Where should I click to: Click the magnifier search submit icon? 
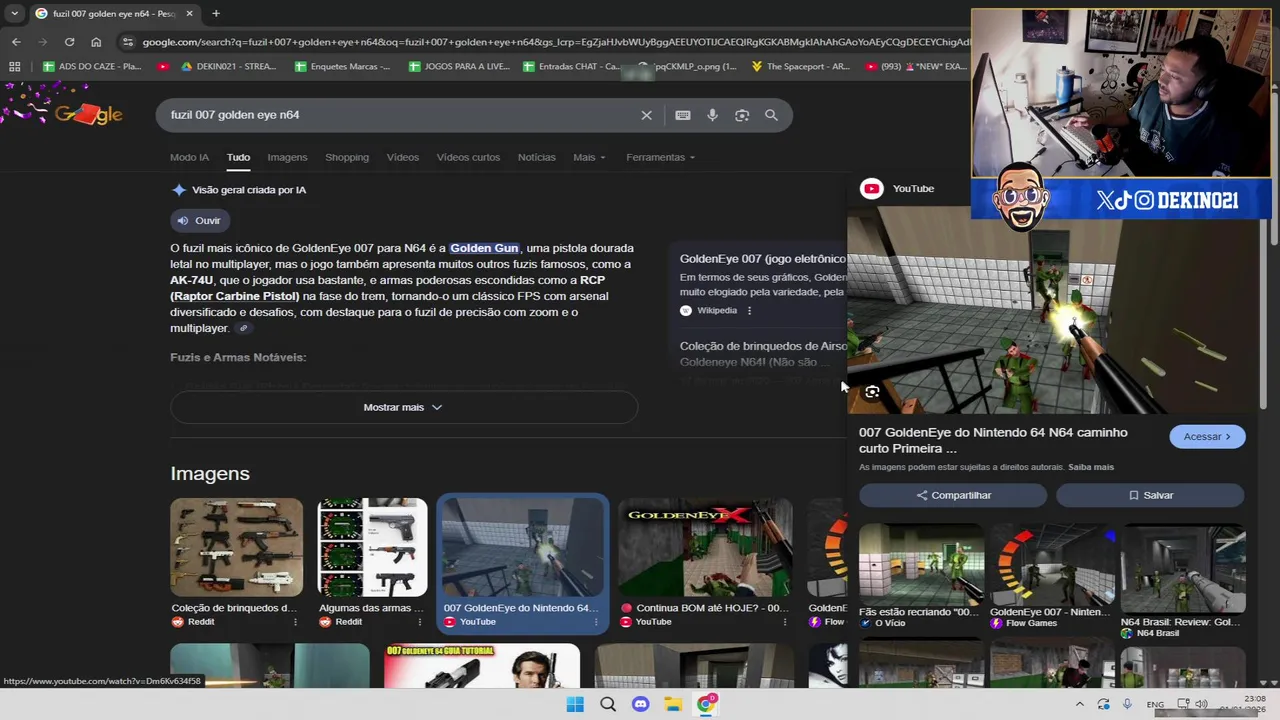[771, 115]
